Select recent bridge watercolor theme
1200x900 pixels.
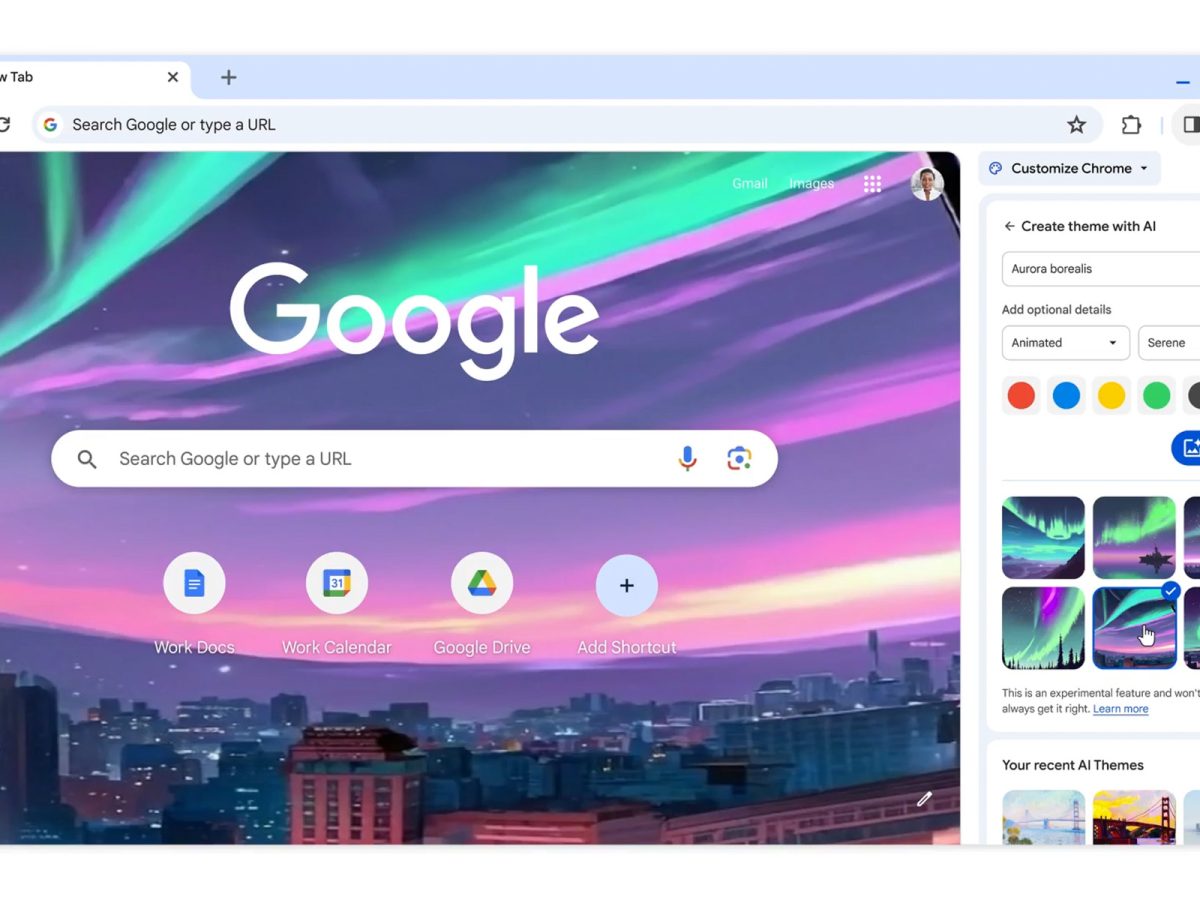pos(1043,817)
